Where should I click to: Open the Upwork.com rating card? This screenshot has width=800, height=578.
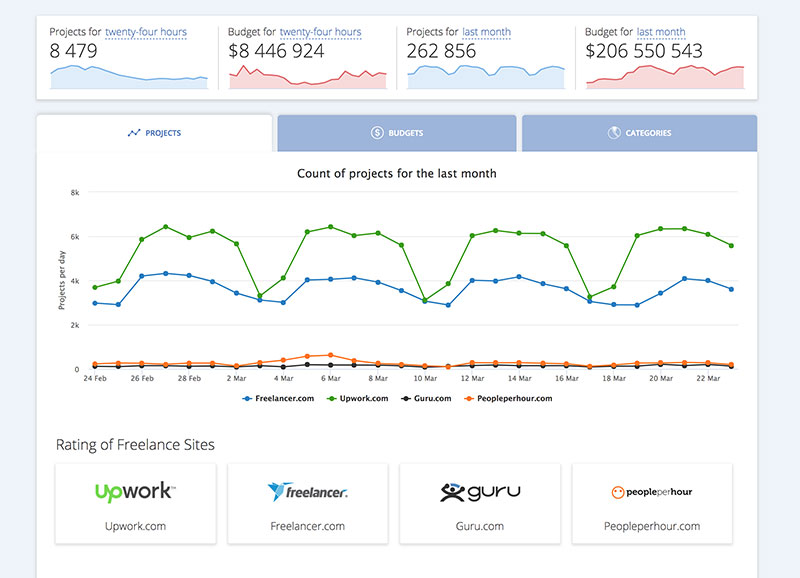[x=135, y=504]
